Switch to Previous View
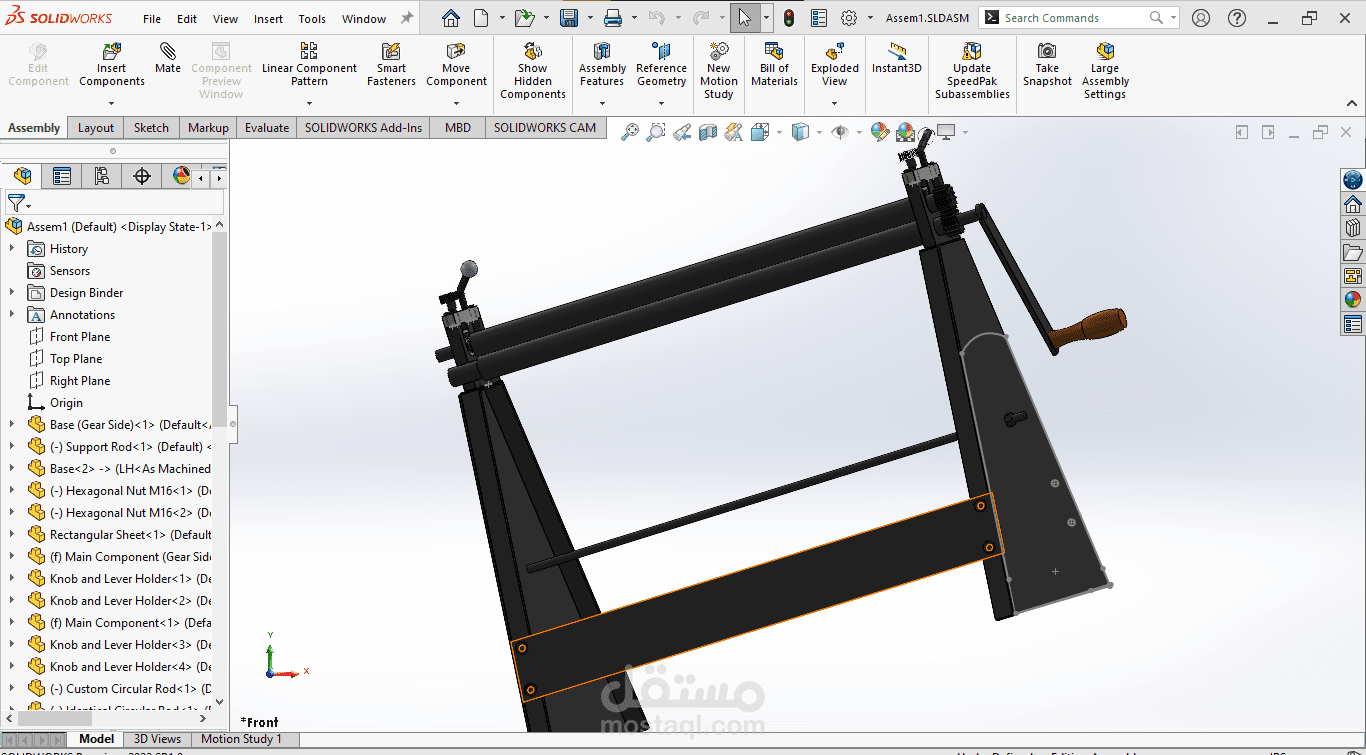1366x755 pixels. click(x=682, y=132)
